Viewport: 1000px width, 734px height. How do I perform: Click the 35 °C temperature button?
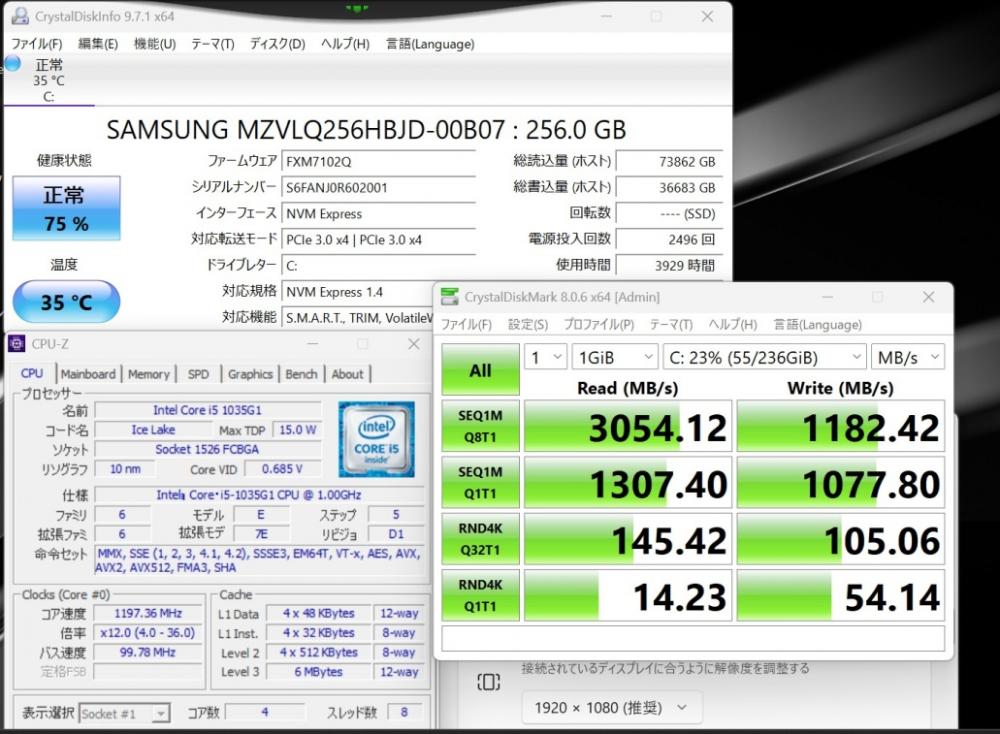pos(66,302)
